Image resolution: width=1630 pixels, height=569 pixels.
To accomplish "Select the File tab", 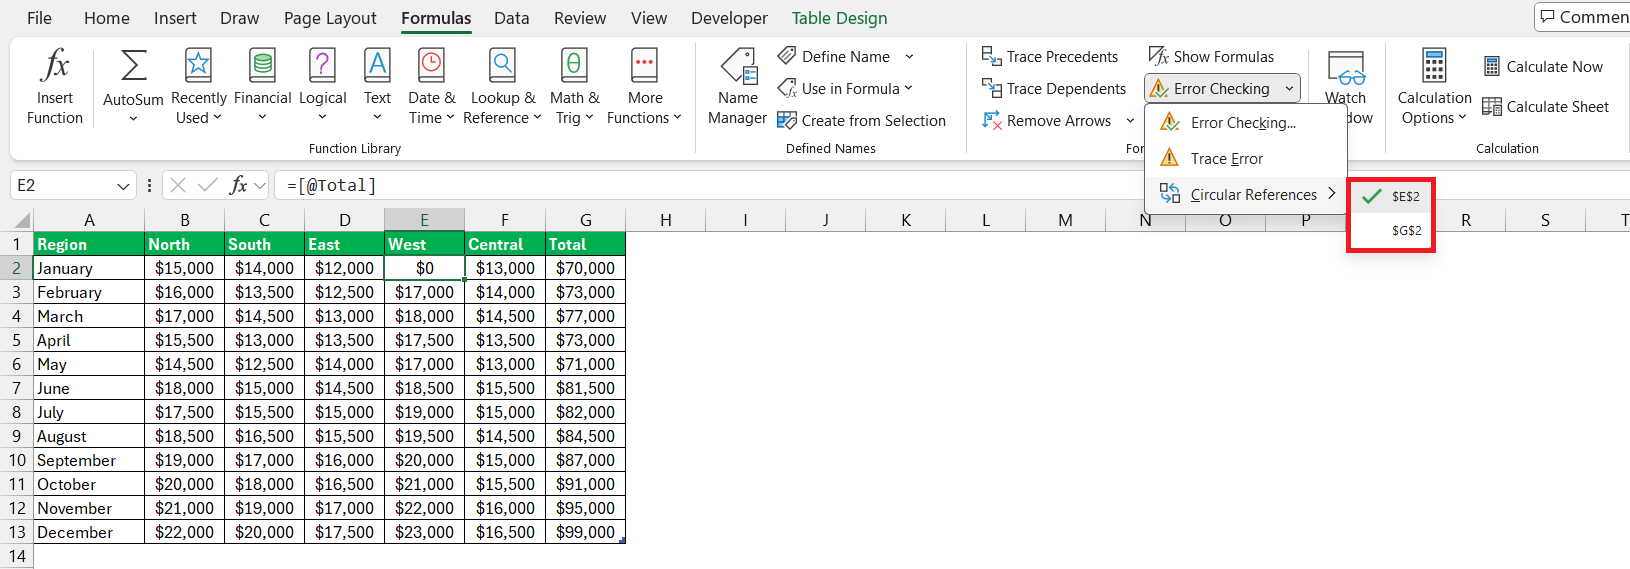I will (x=39, y=18).
